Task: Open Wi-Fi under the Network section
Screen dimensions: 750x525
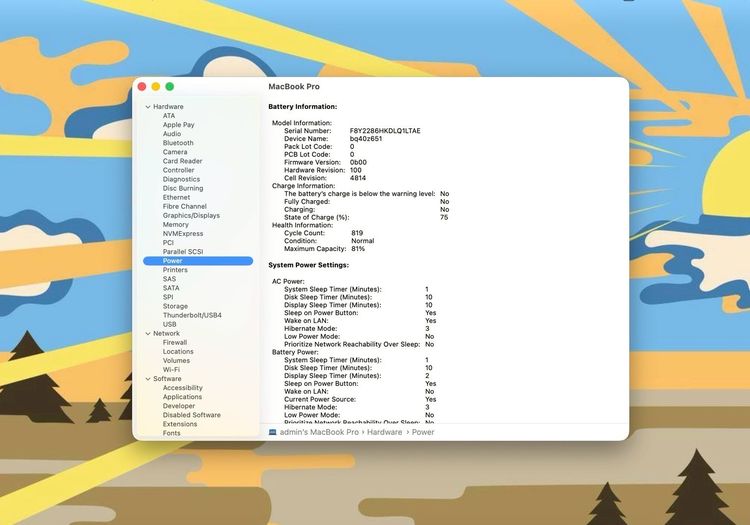Action: pyautogui.click(x=171, y=370)
